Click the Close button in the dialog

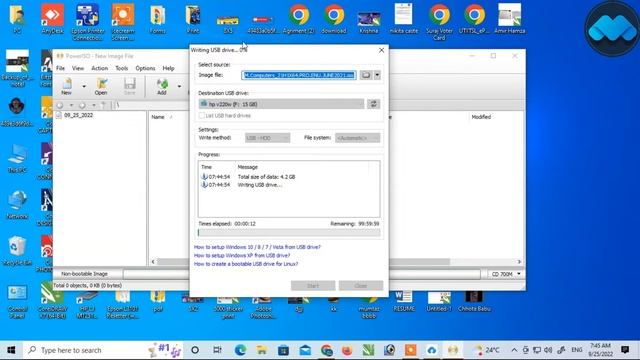[x=361, y=285]
